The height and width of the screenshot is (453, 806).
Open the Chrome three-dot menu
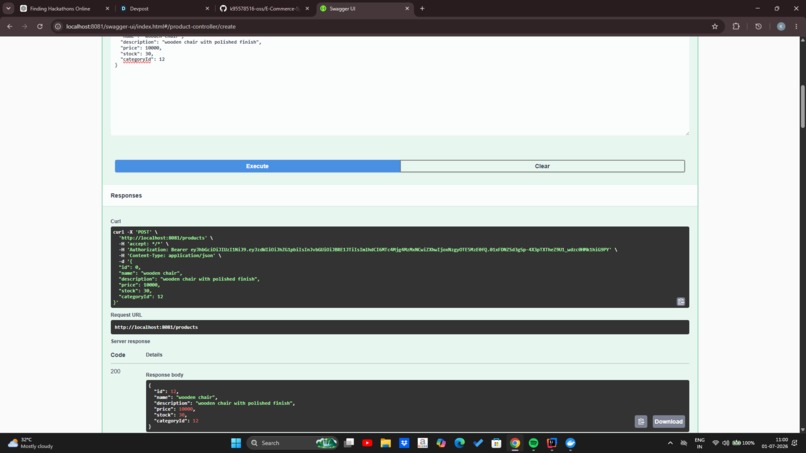(x=796, y=26)
